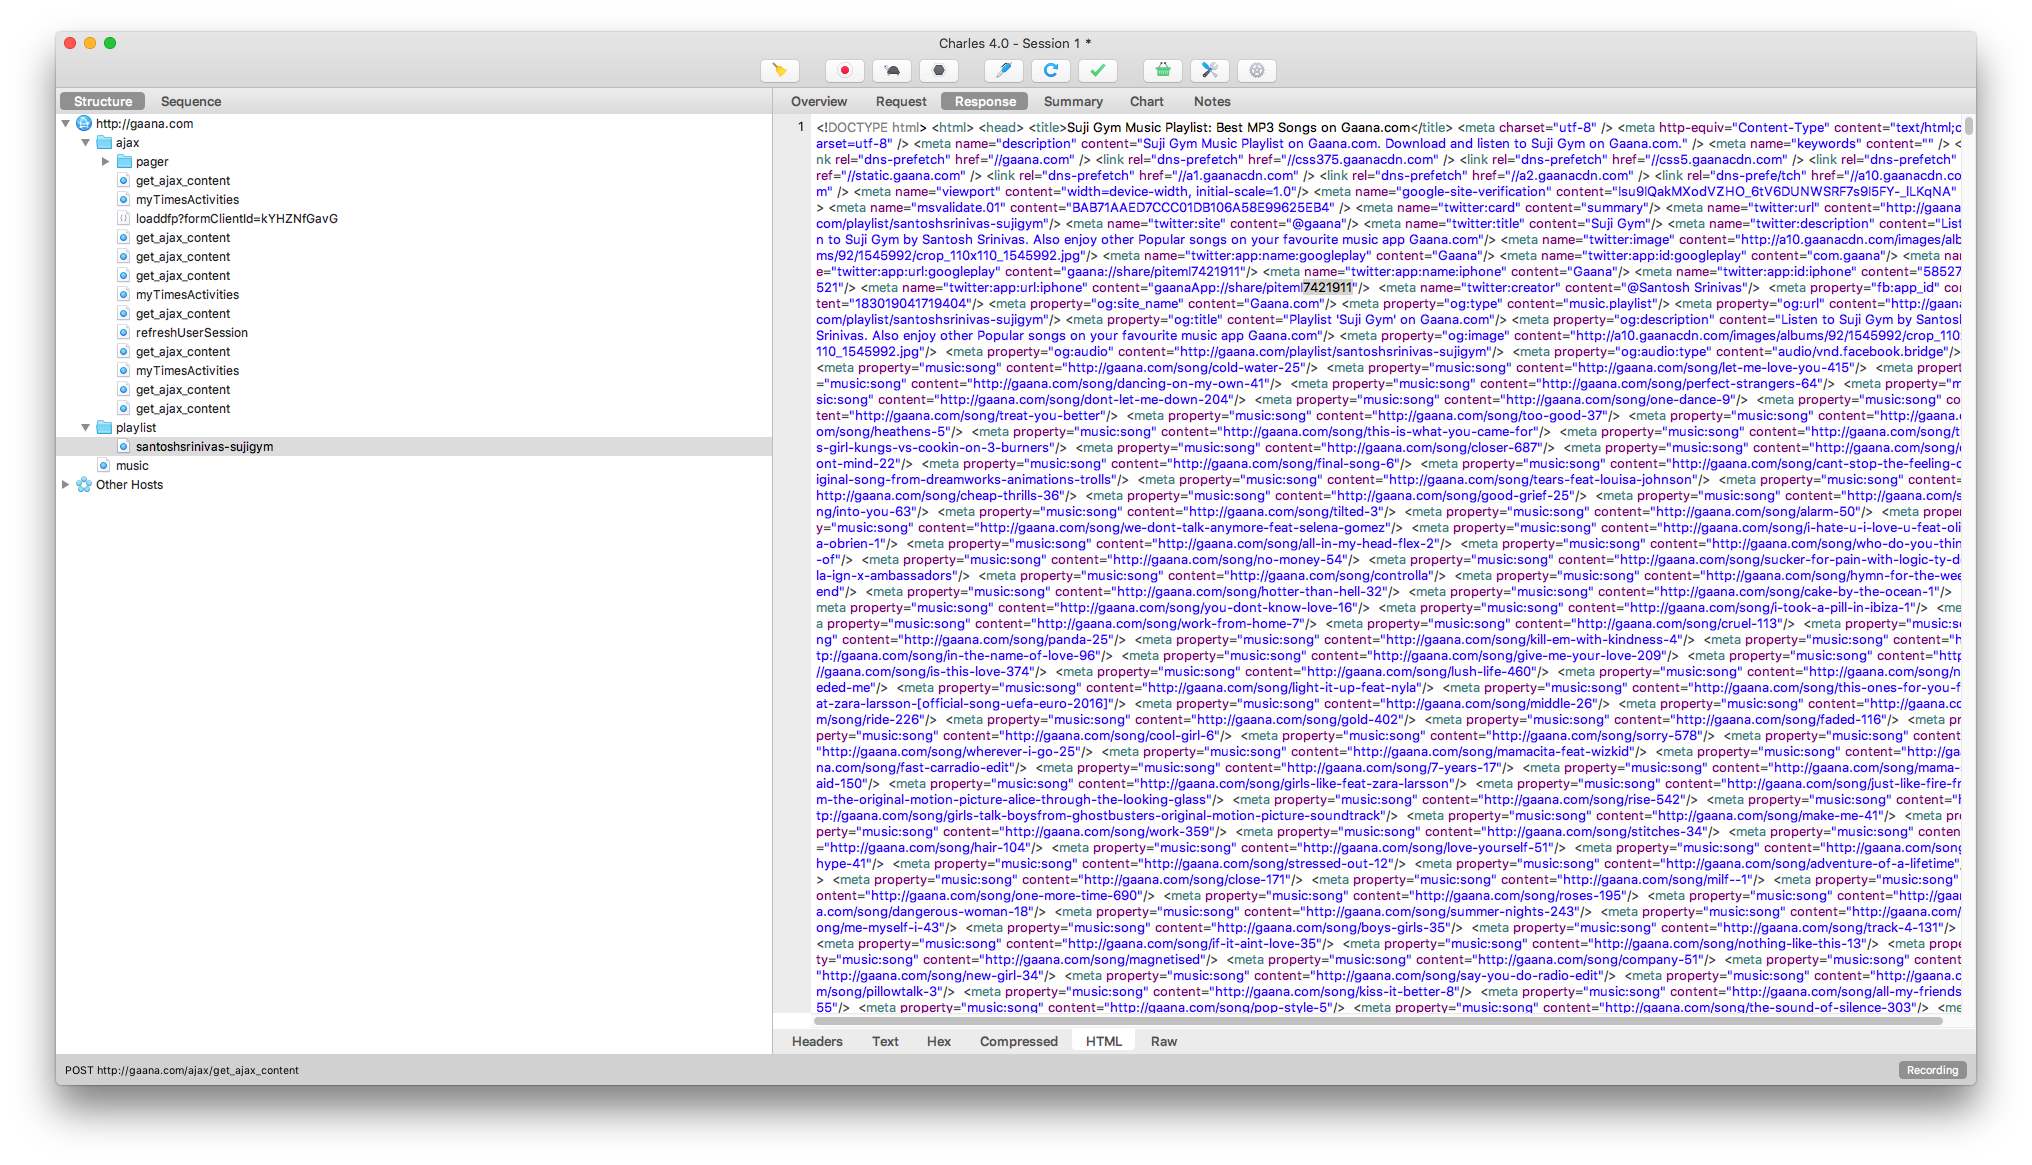Select the music request item
This screenshot has height=1165, width=2032.
click(x=132, y=466)
